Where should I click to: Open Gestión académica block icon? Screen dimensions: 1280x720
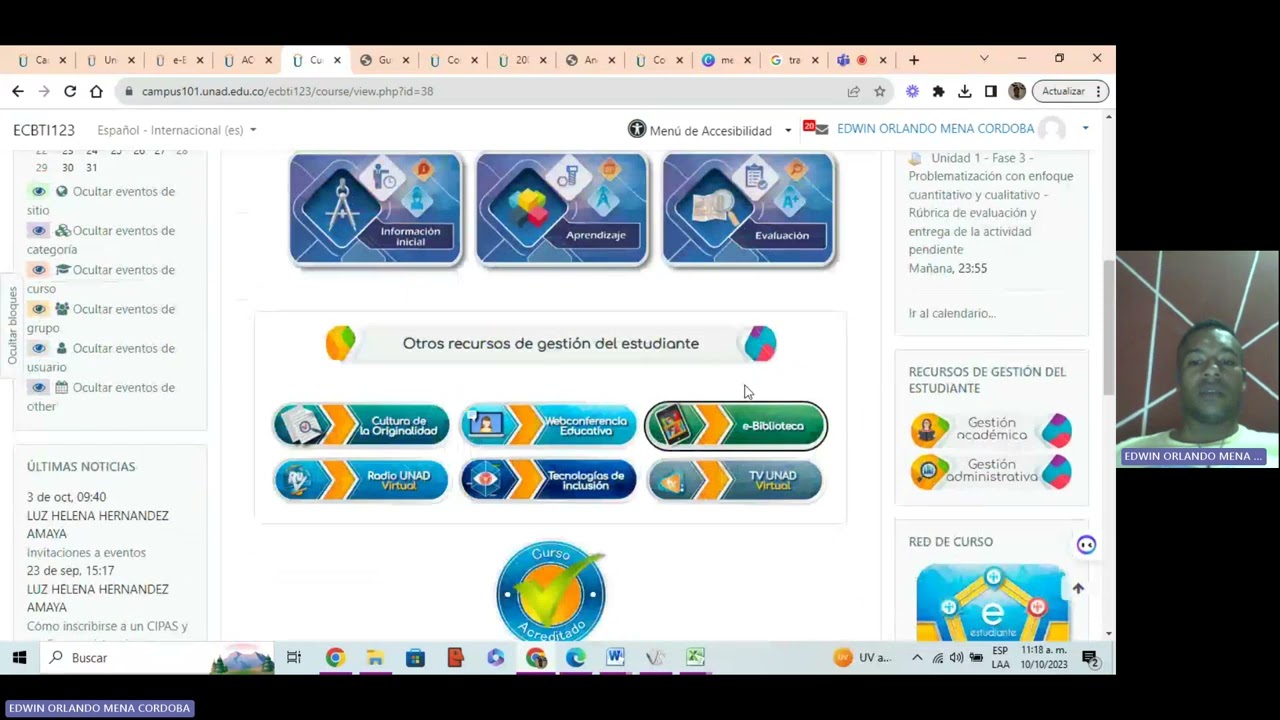coord(991,430)
